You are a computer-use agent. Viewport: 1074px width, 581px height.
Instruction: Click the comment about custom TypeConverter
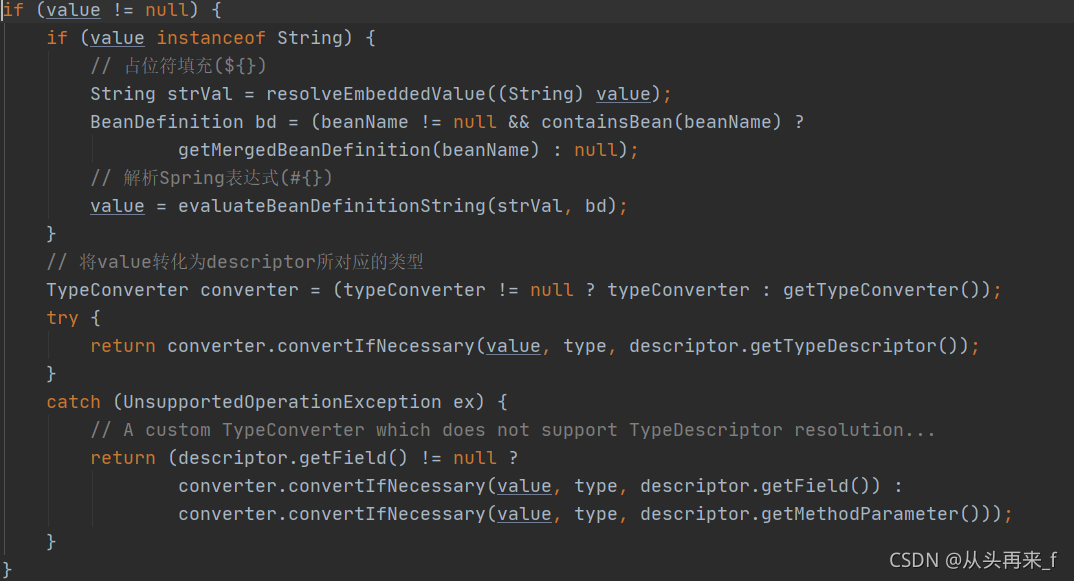click(512, 430)
